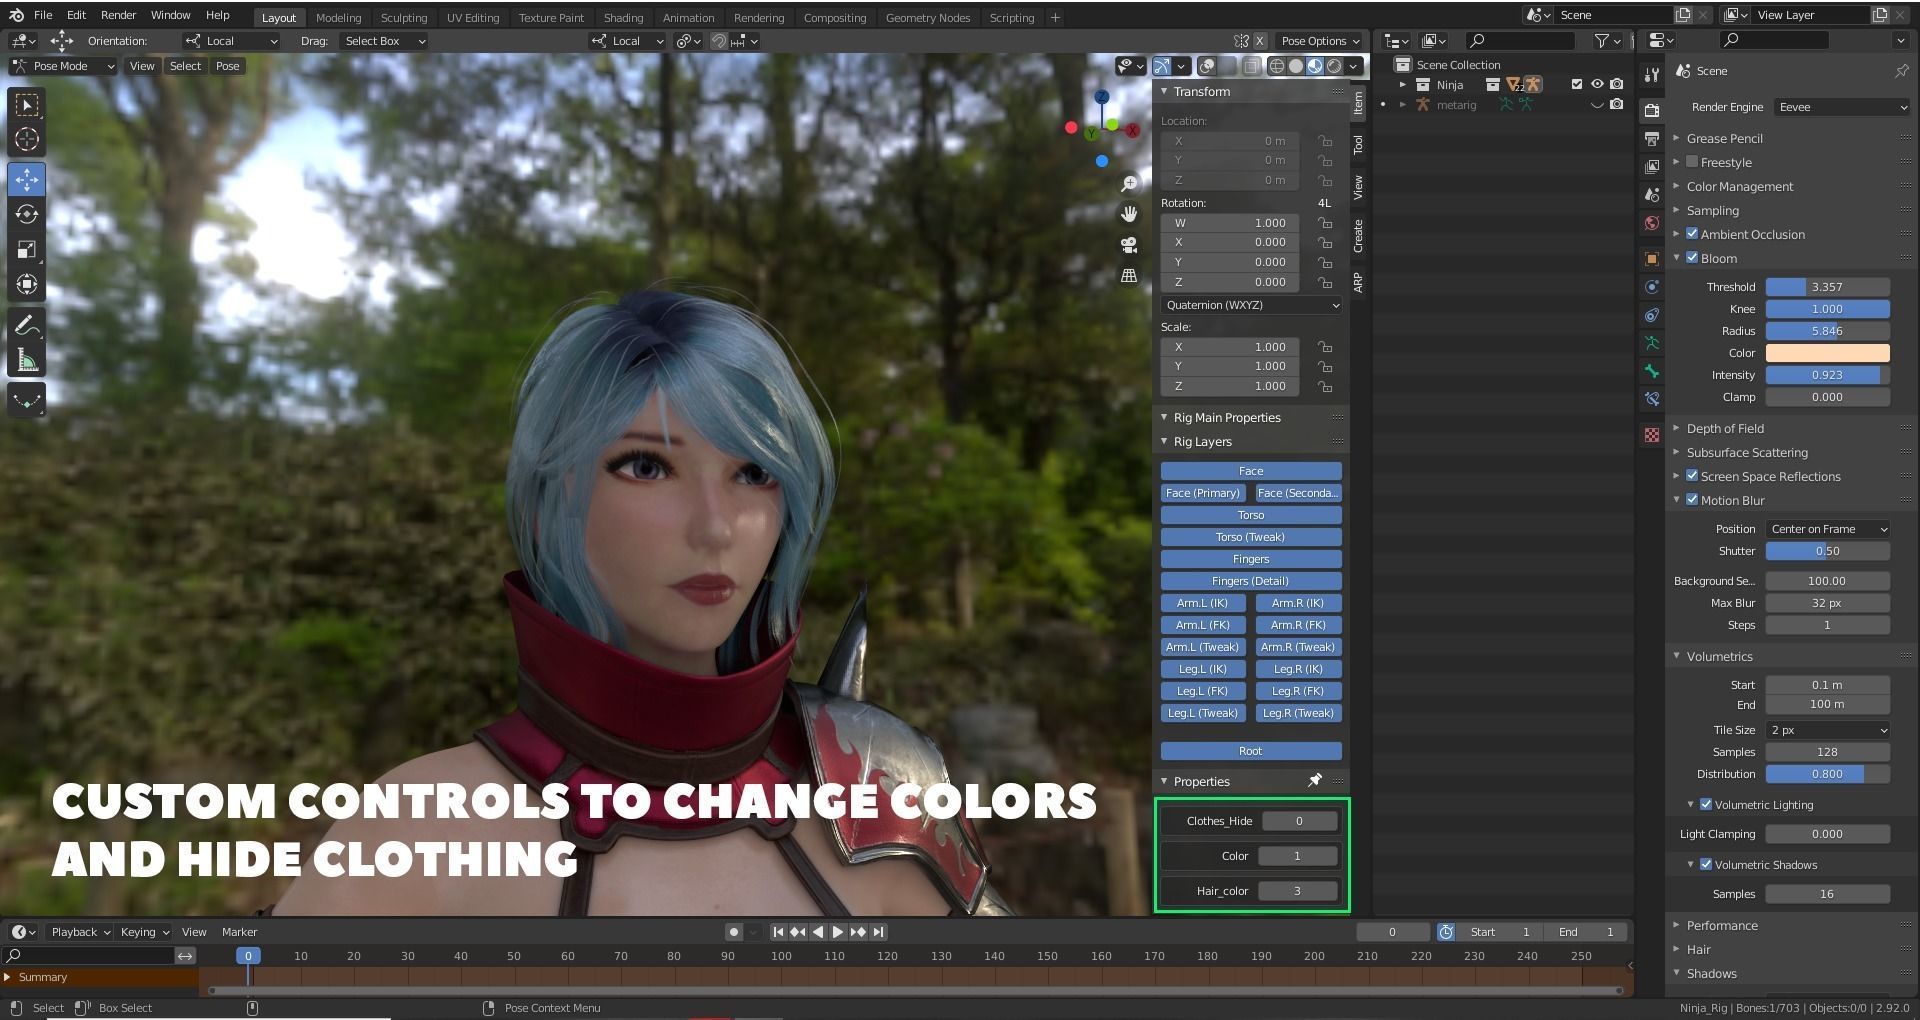
Task: Open Texture properties checker icon
Action: (1651, 435)
